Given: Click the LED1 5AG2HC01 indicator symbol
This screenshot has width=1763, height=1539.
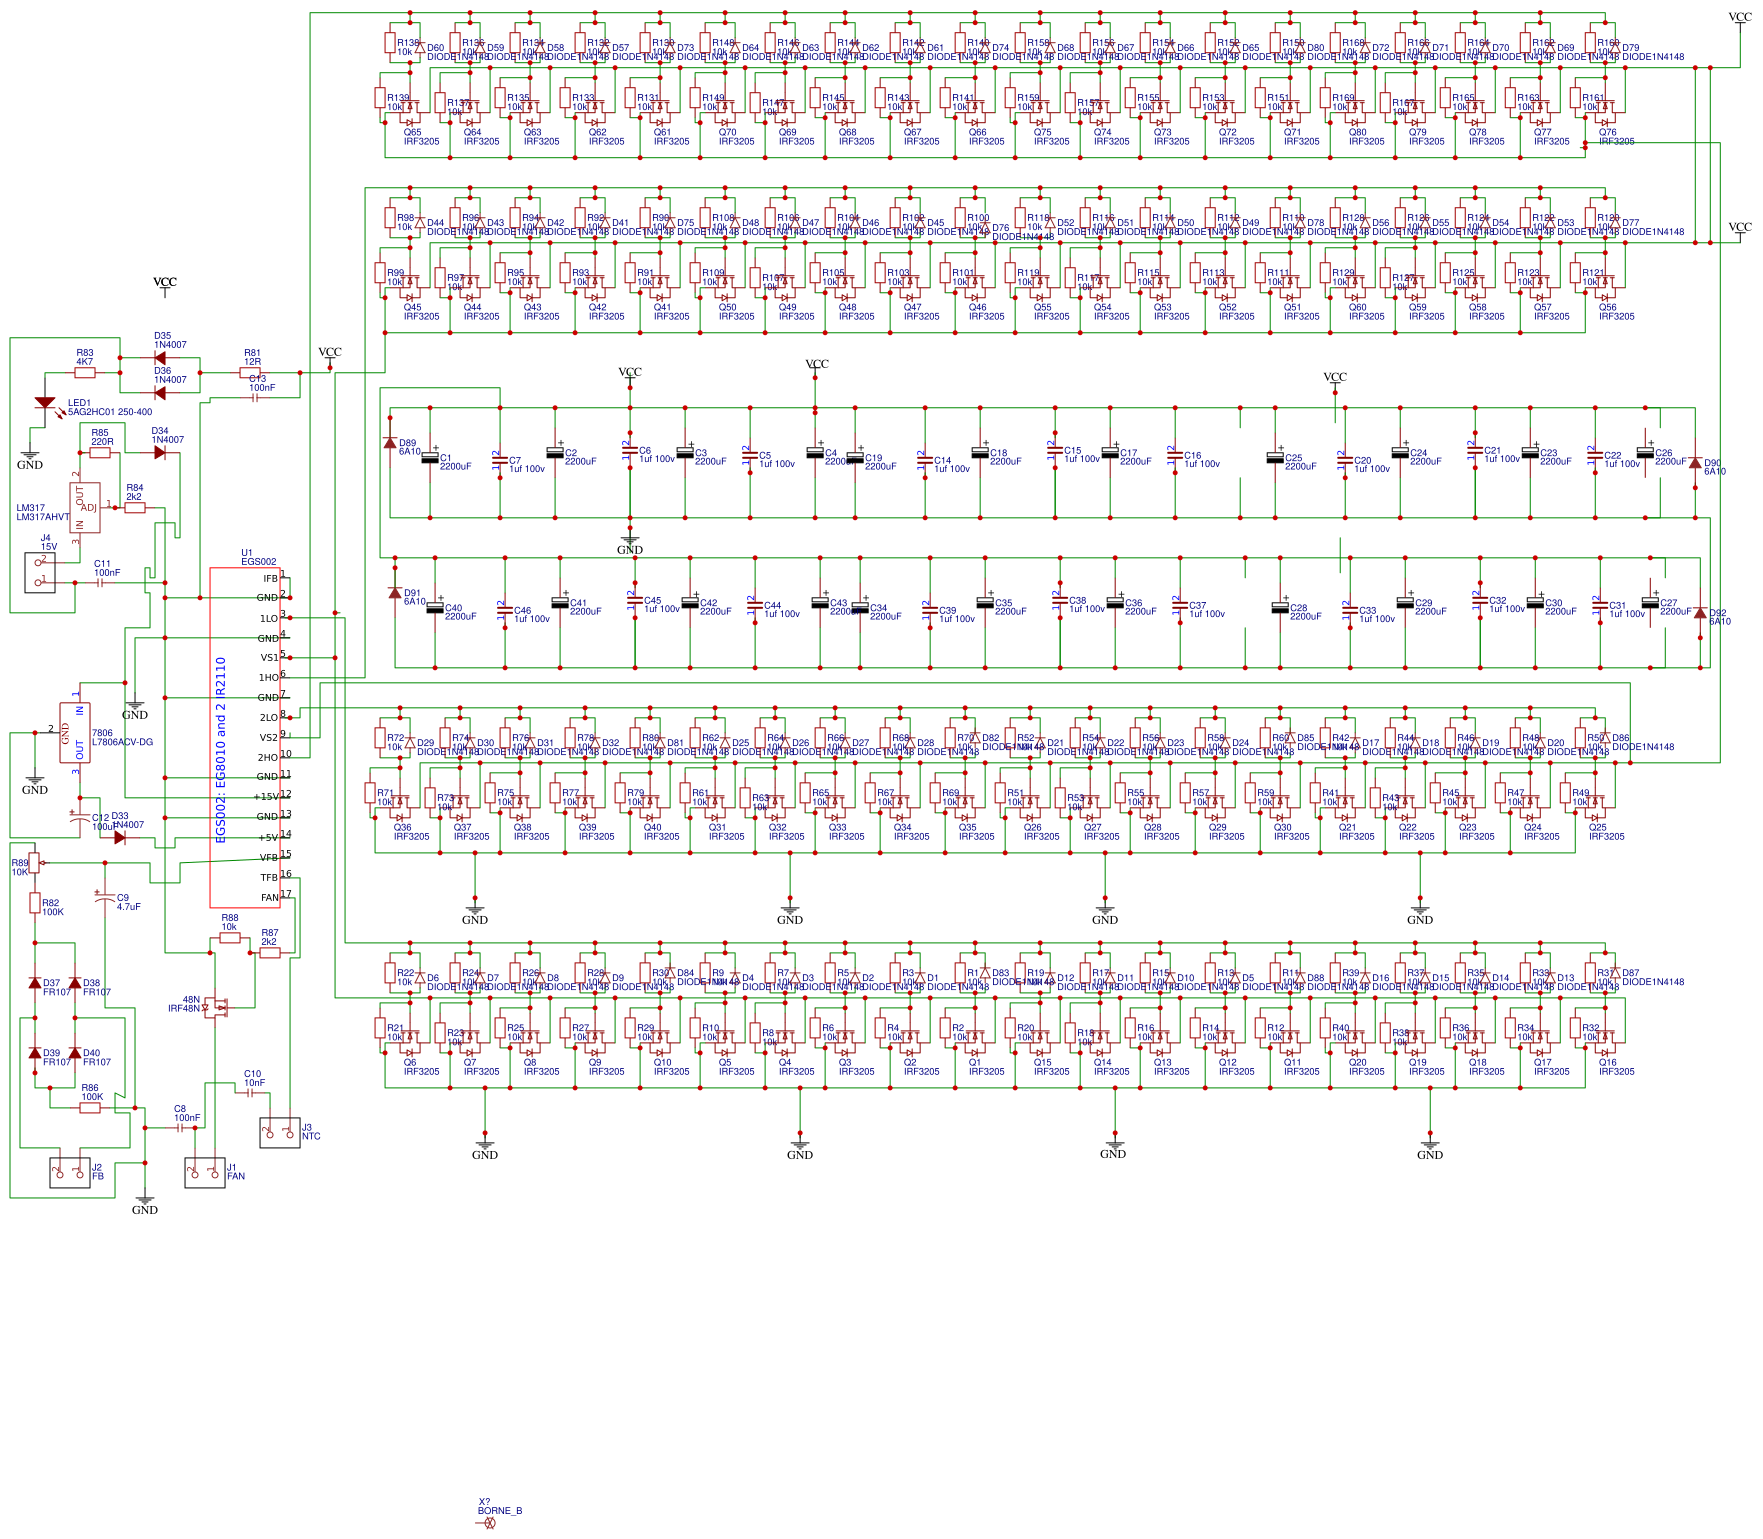Looking at the screenshot, I should (44, 403).
